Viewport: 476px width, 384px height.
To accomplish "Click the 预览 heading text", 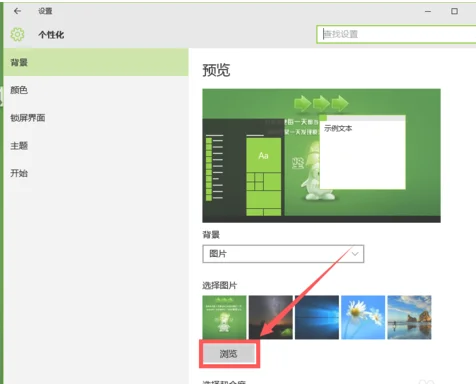I will (216, 70).
